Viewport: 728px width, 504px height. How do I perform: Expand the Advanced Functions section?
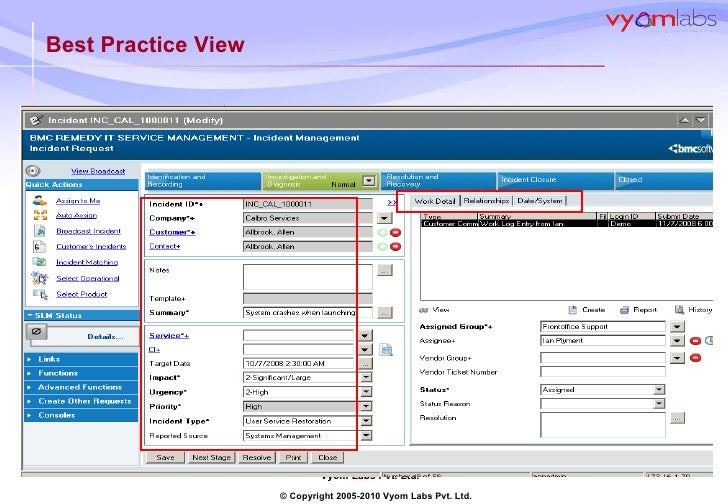click(x=81, y=387)
